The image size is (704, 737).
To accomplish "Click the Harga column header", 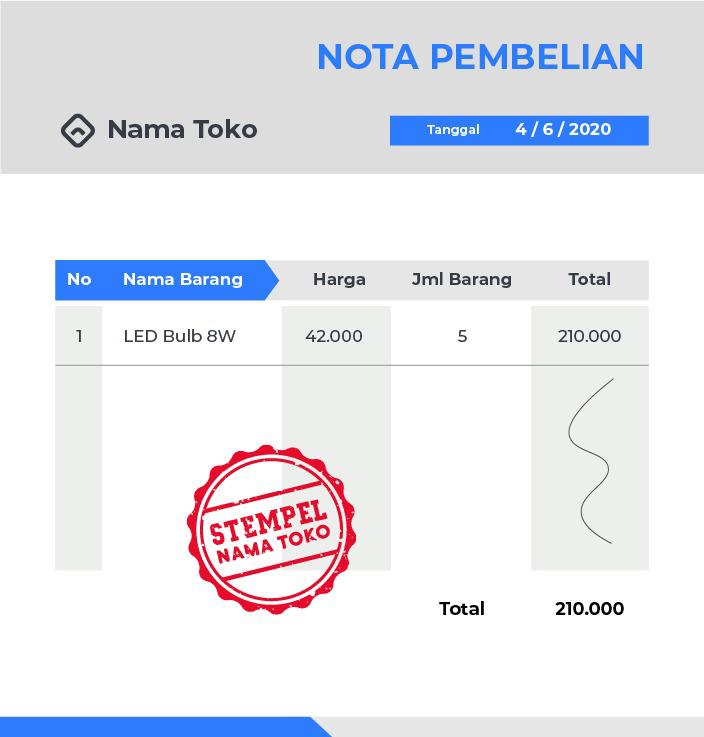I will tap(339, 280).
